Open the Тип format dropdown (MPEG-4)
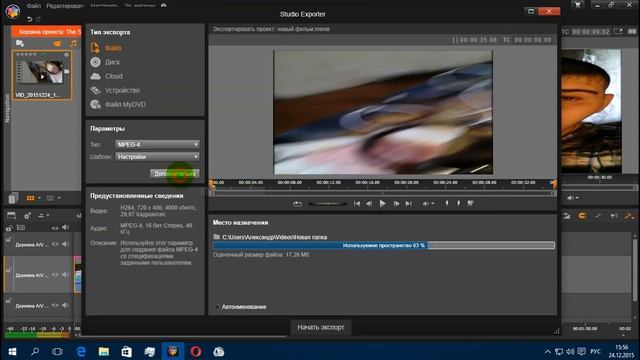This screenshot has height=360, width=640. pyautogui.click(x=158, y=144)
